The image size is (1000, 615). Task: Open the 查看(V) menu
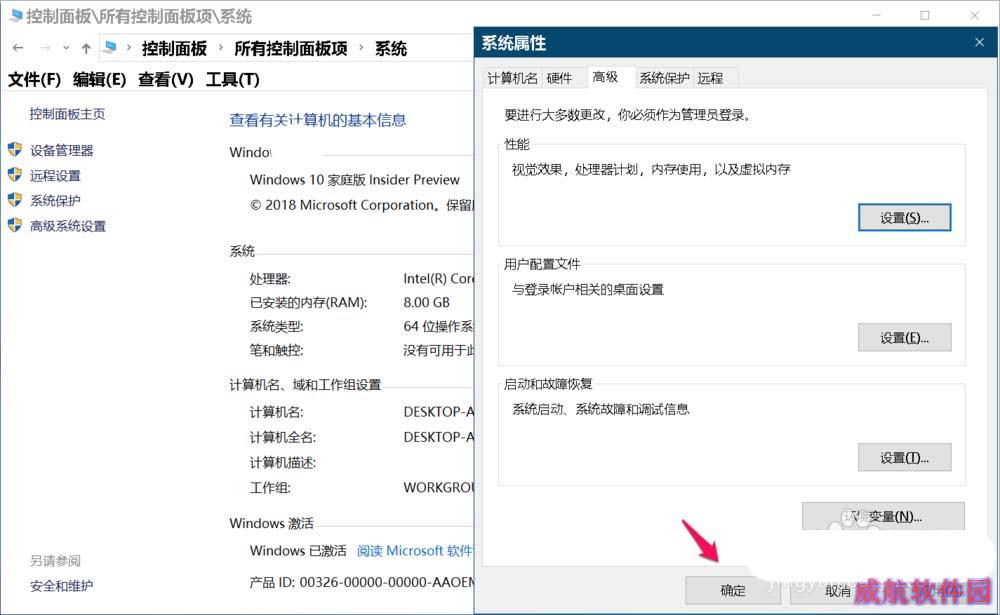165,79
